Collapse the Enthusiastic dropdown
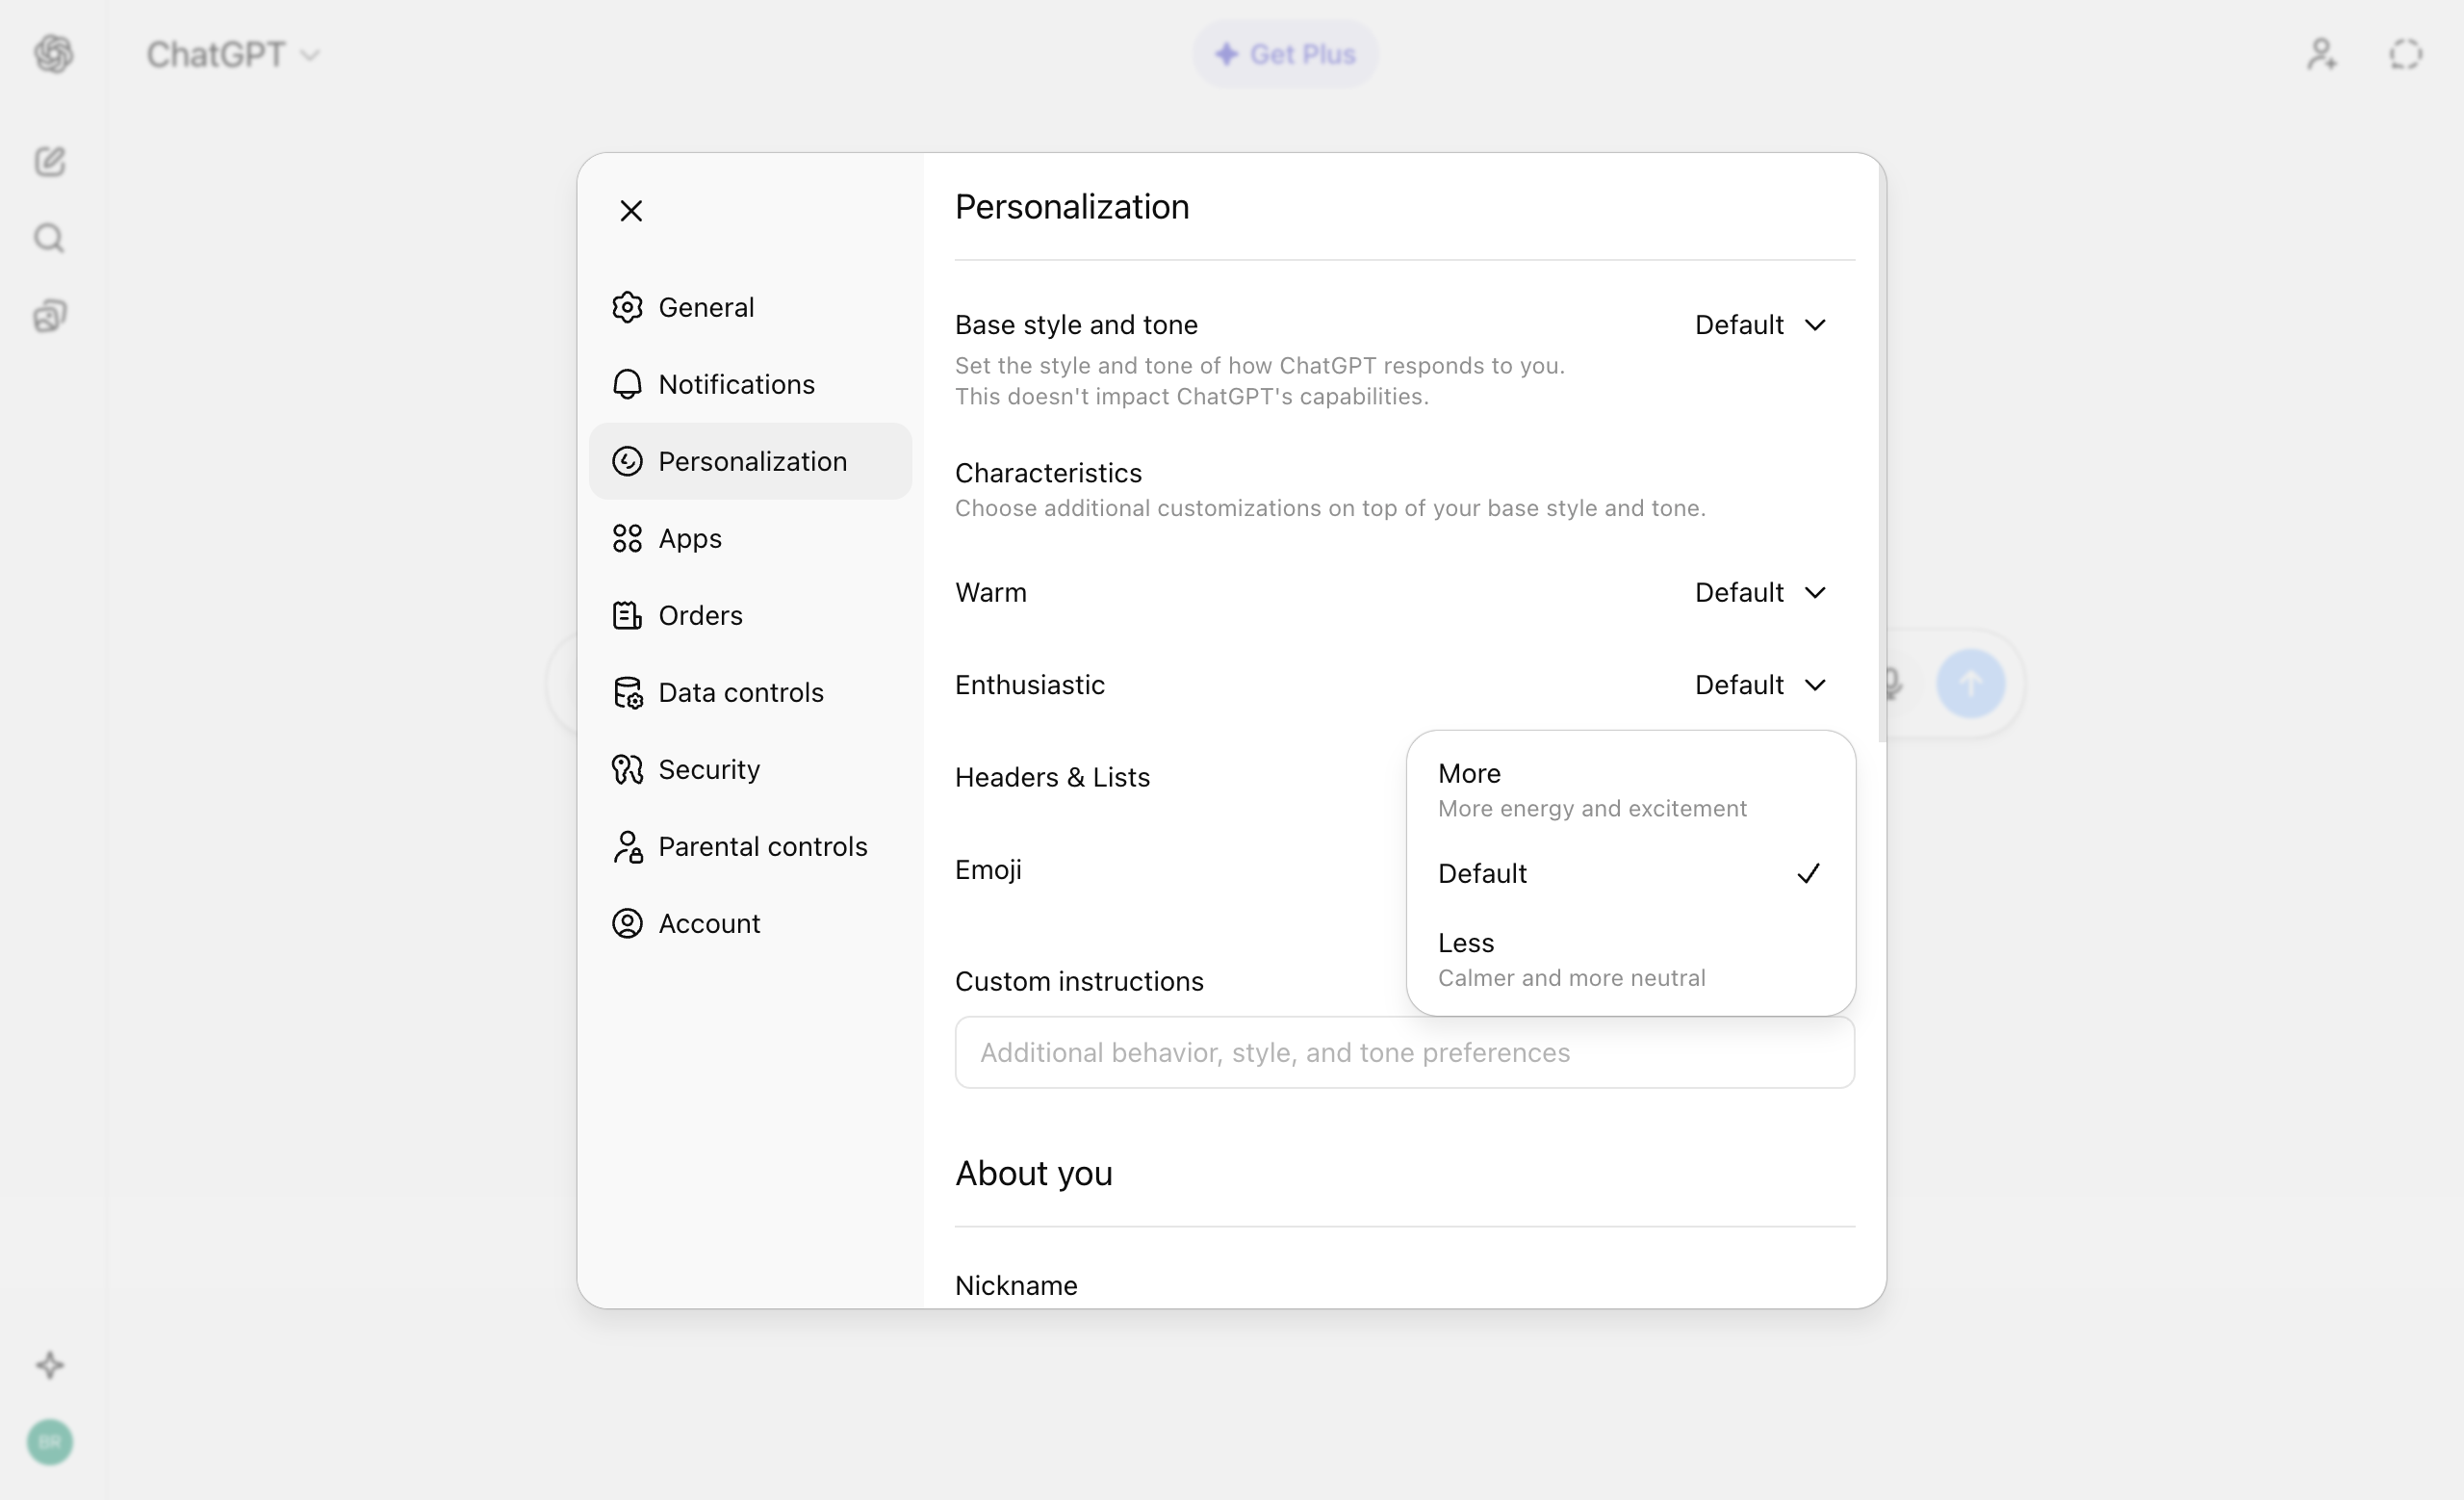This screenshot has height=1500, width=2464. pos(1761,685)
